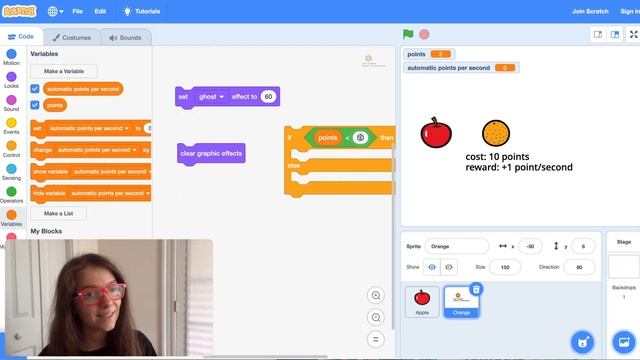Click the clear graphic effects block
The width and height of the screenshot is (640, 360).
point(211,153)
